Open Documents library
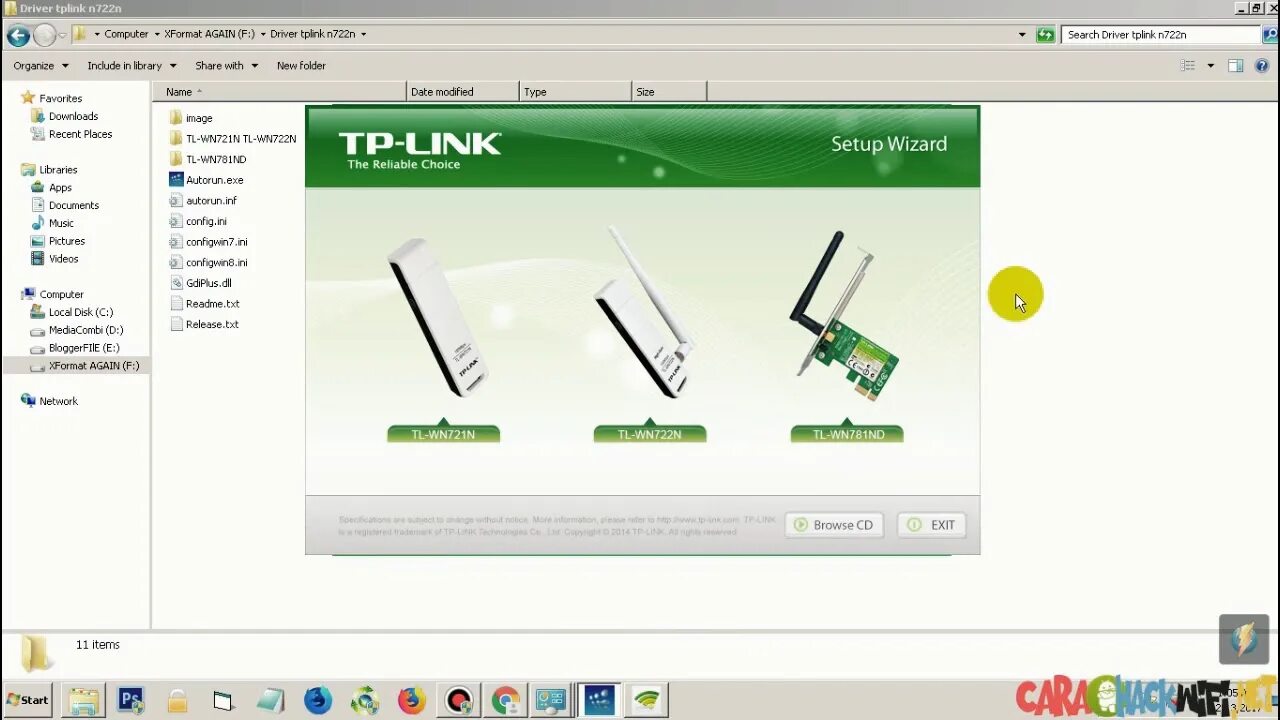This screenshot has width=1280, height=720. [x=65, y=206]
